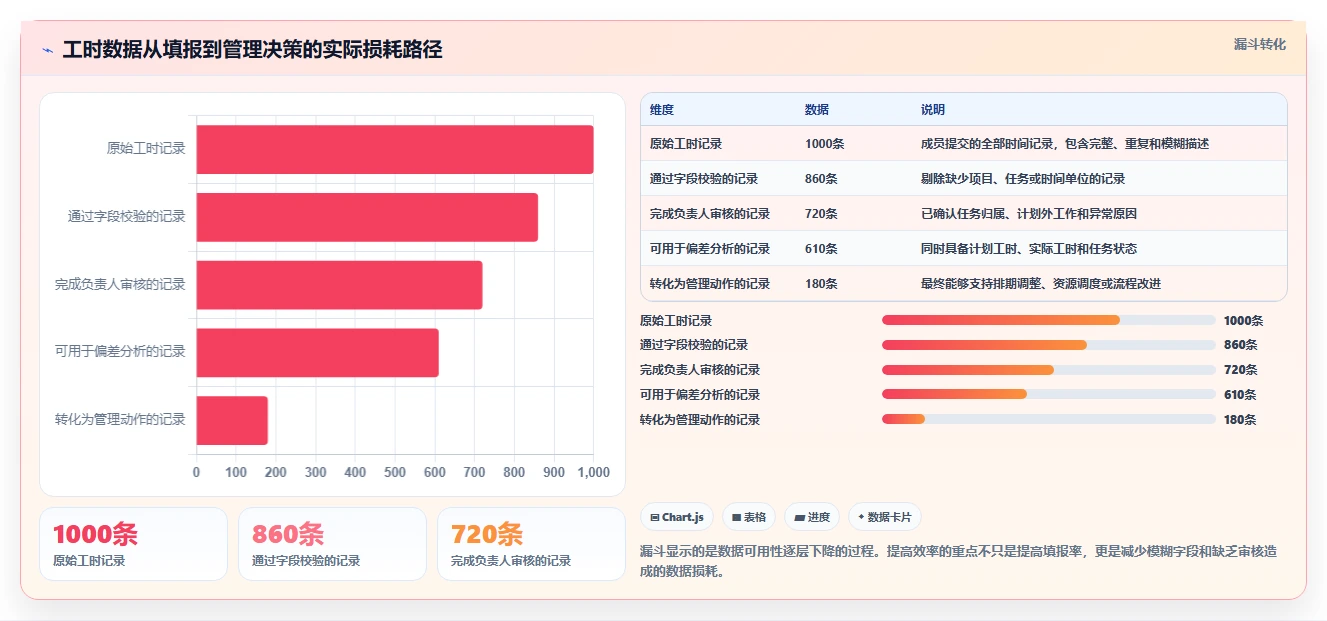Screen dimensions: 1327x621
Task: Click the 维度 table column header
Action: [662, 110]
